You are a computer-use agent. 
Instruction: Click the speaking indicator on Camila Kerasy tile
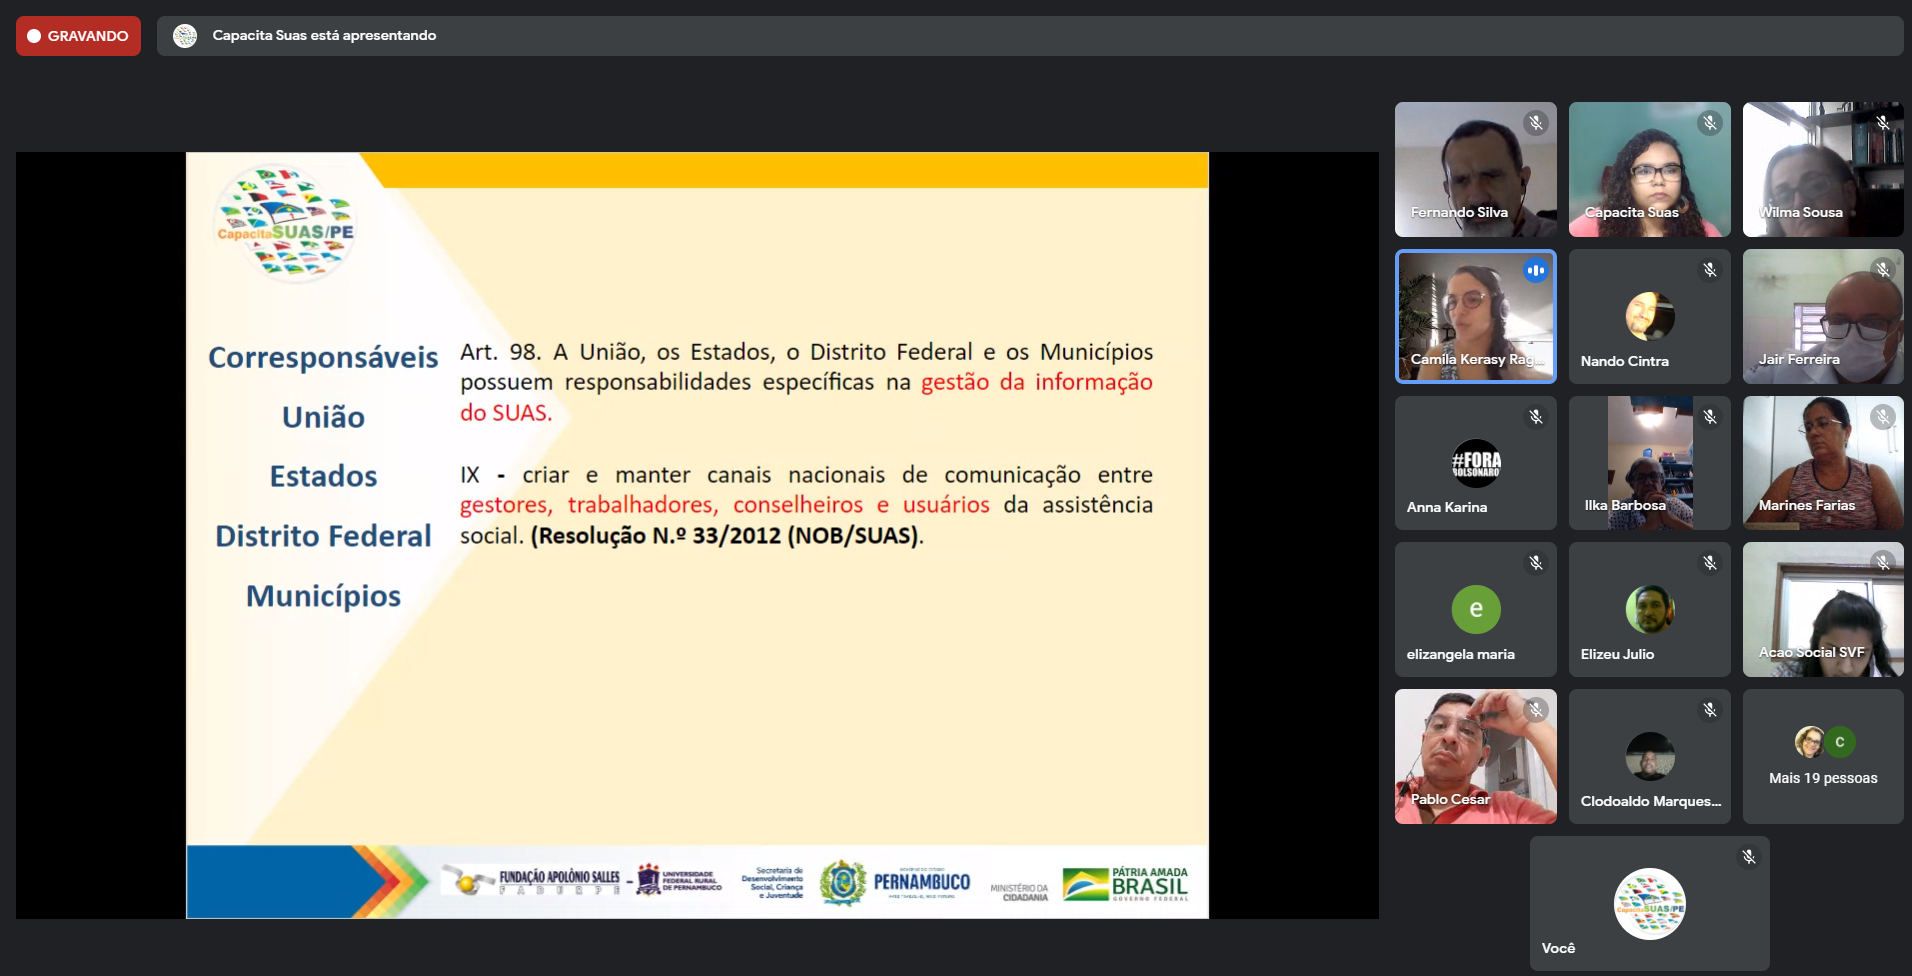click(x=1535, y=270)
